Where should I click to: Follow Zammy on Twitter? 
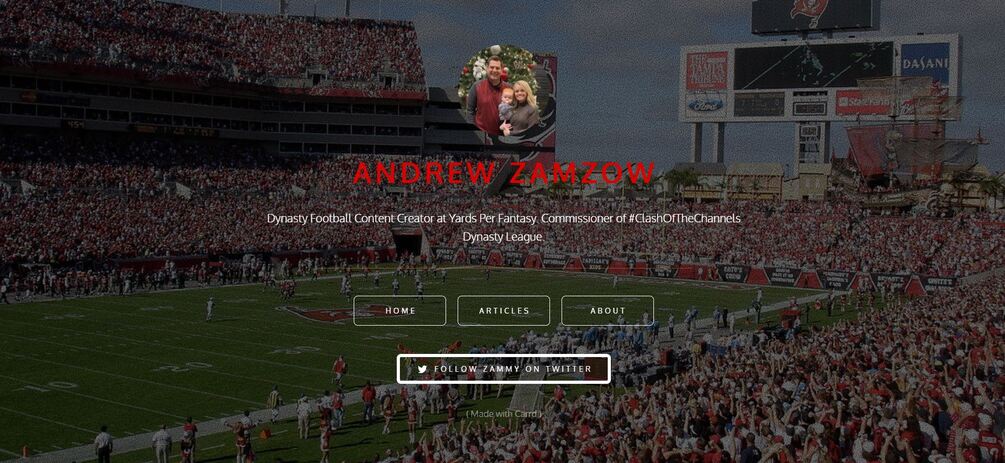click(504, 369)
